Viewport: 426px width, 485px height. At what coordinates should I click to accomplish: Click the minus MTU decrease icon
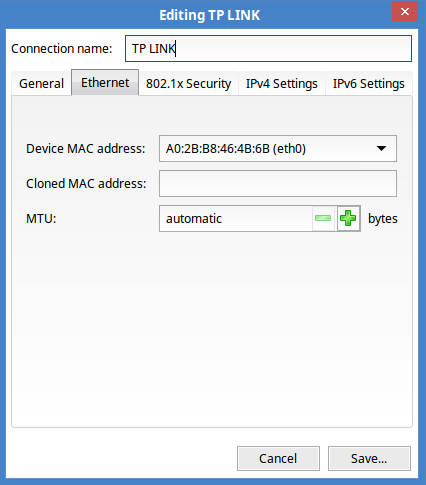pos(323,218)
